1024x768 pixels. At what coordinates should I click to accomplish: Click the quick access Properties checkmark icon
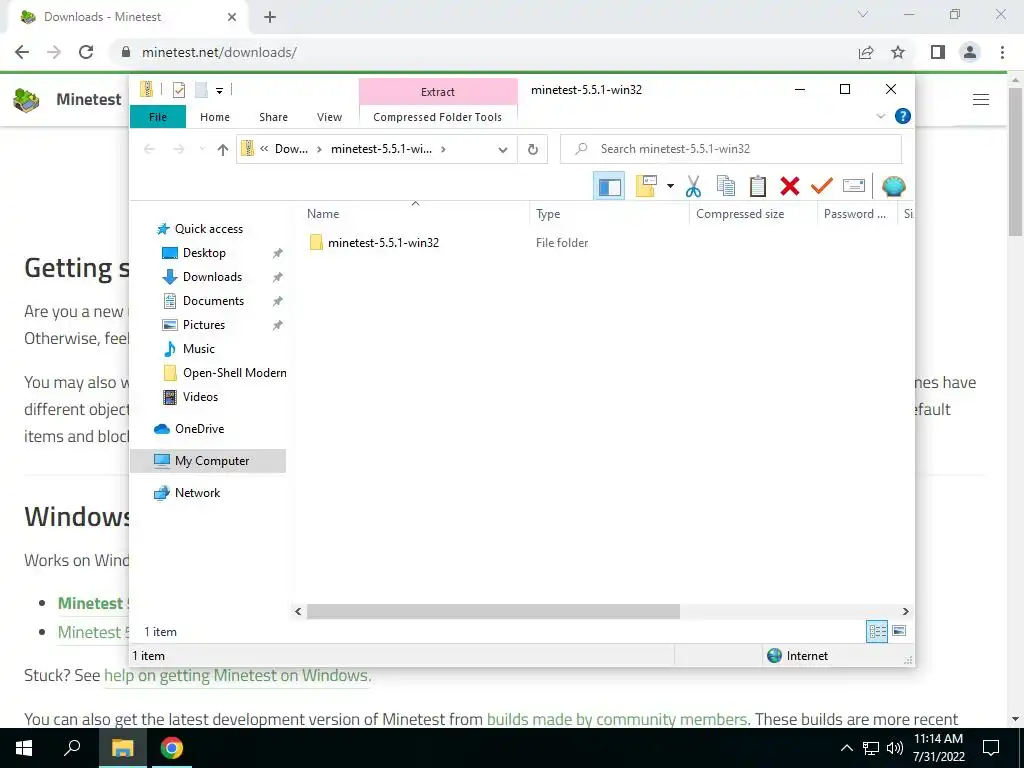click(x=178, y=90)
